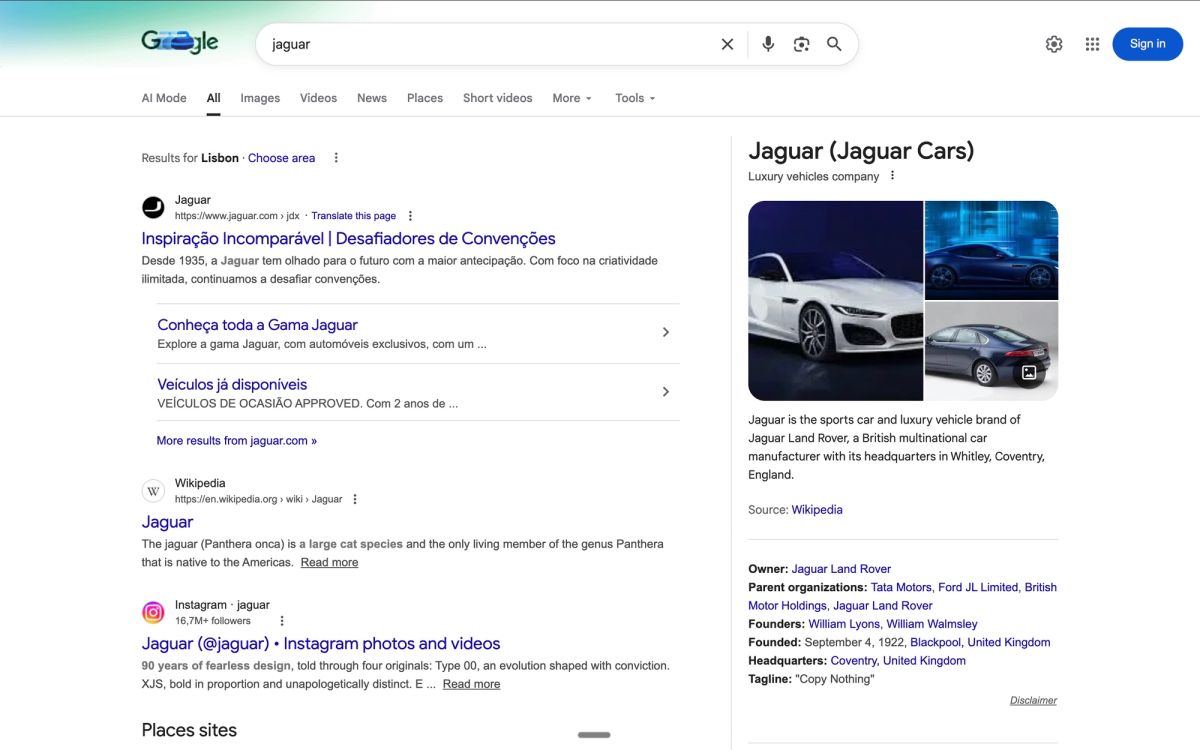The height and width of the screenshot is (750, 1200).
Task: Open Veículos já disponíveis link
Action: coord(232,384)
